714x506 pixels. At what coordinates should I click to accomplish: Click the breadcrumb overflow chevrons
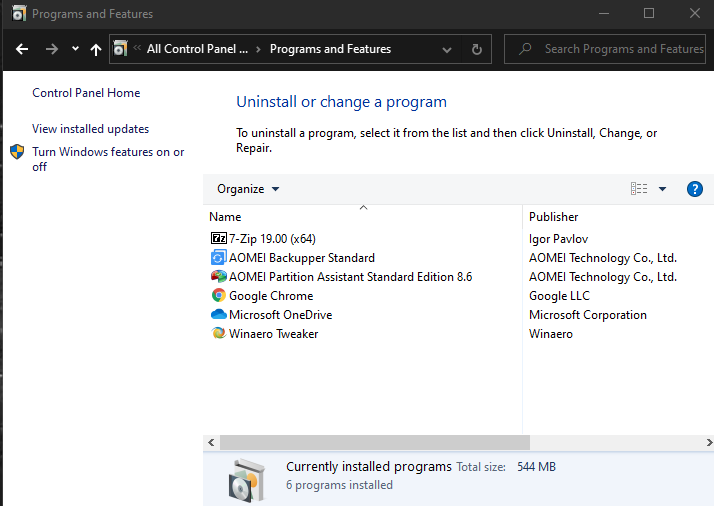coord(137,47)
